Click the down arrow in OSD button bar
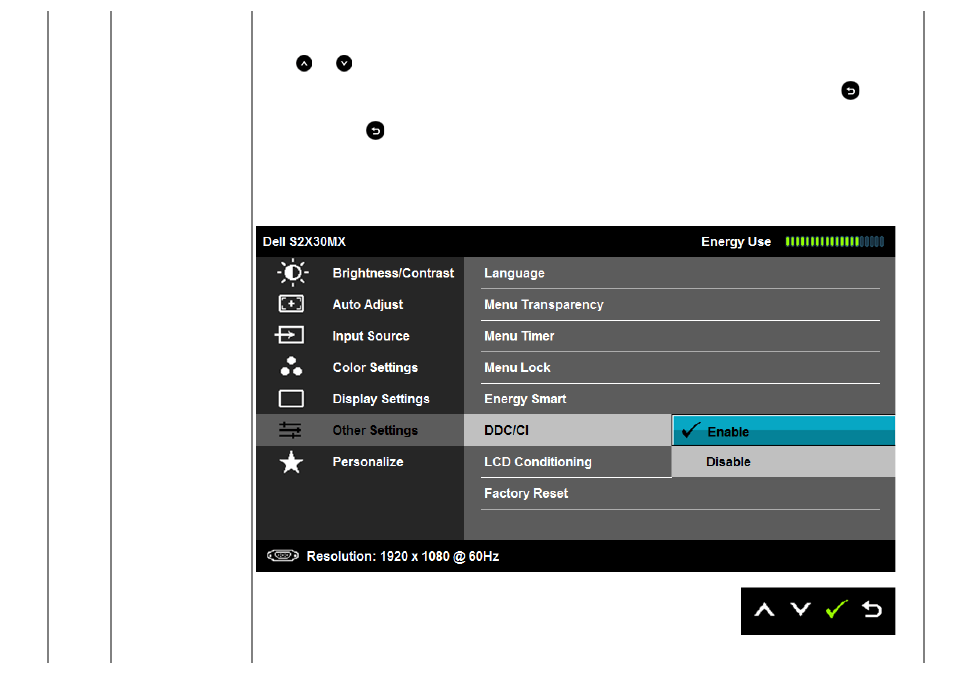This screenshot has height=675, width=954. click(x=800, y=609)
